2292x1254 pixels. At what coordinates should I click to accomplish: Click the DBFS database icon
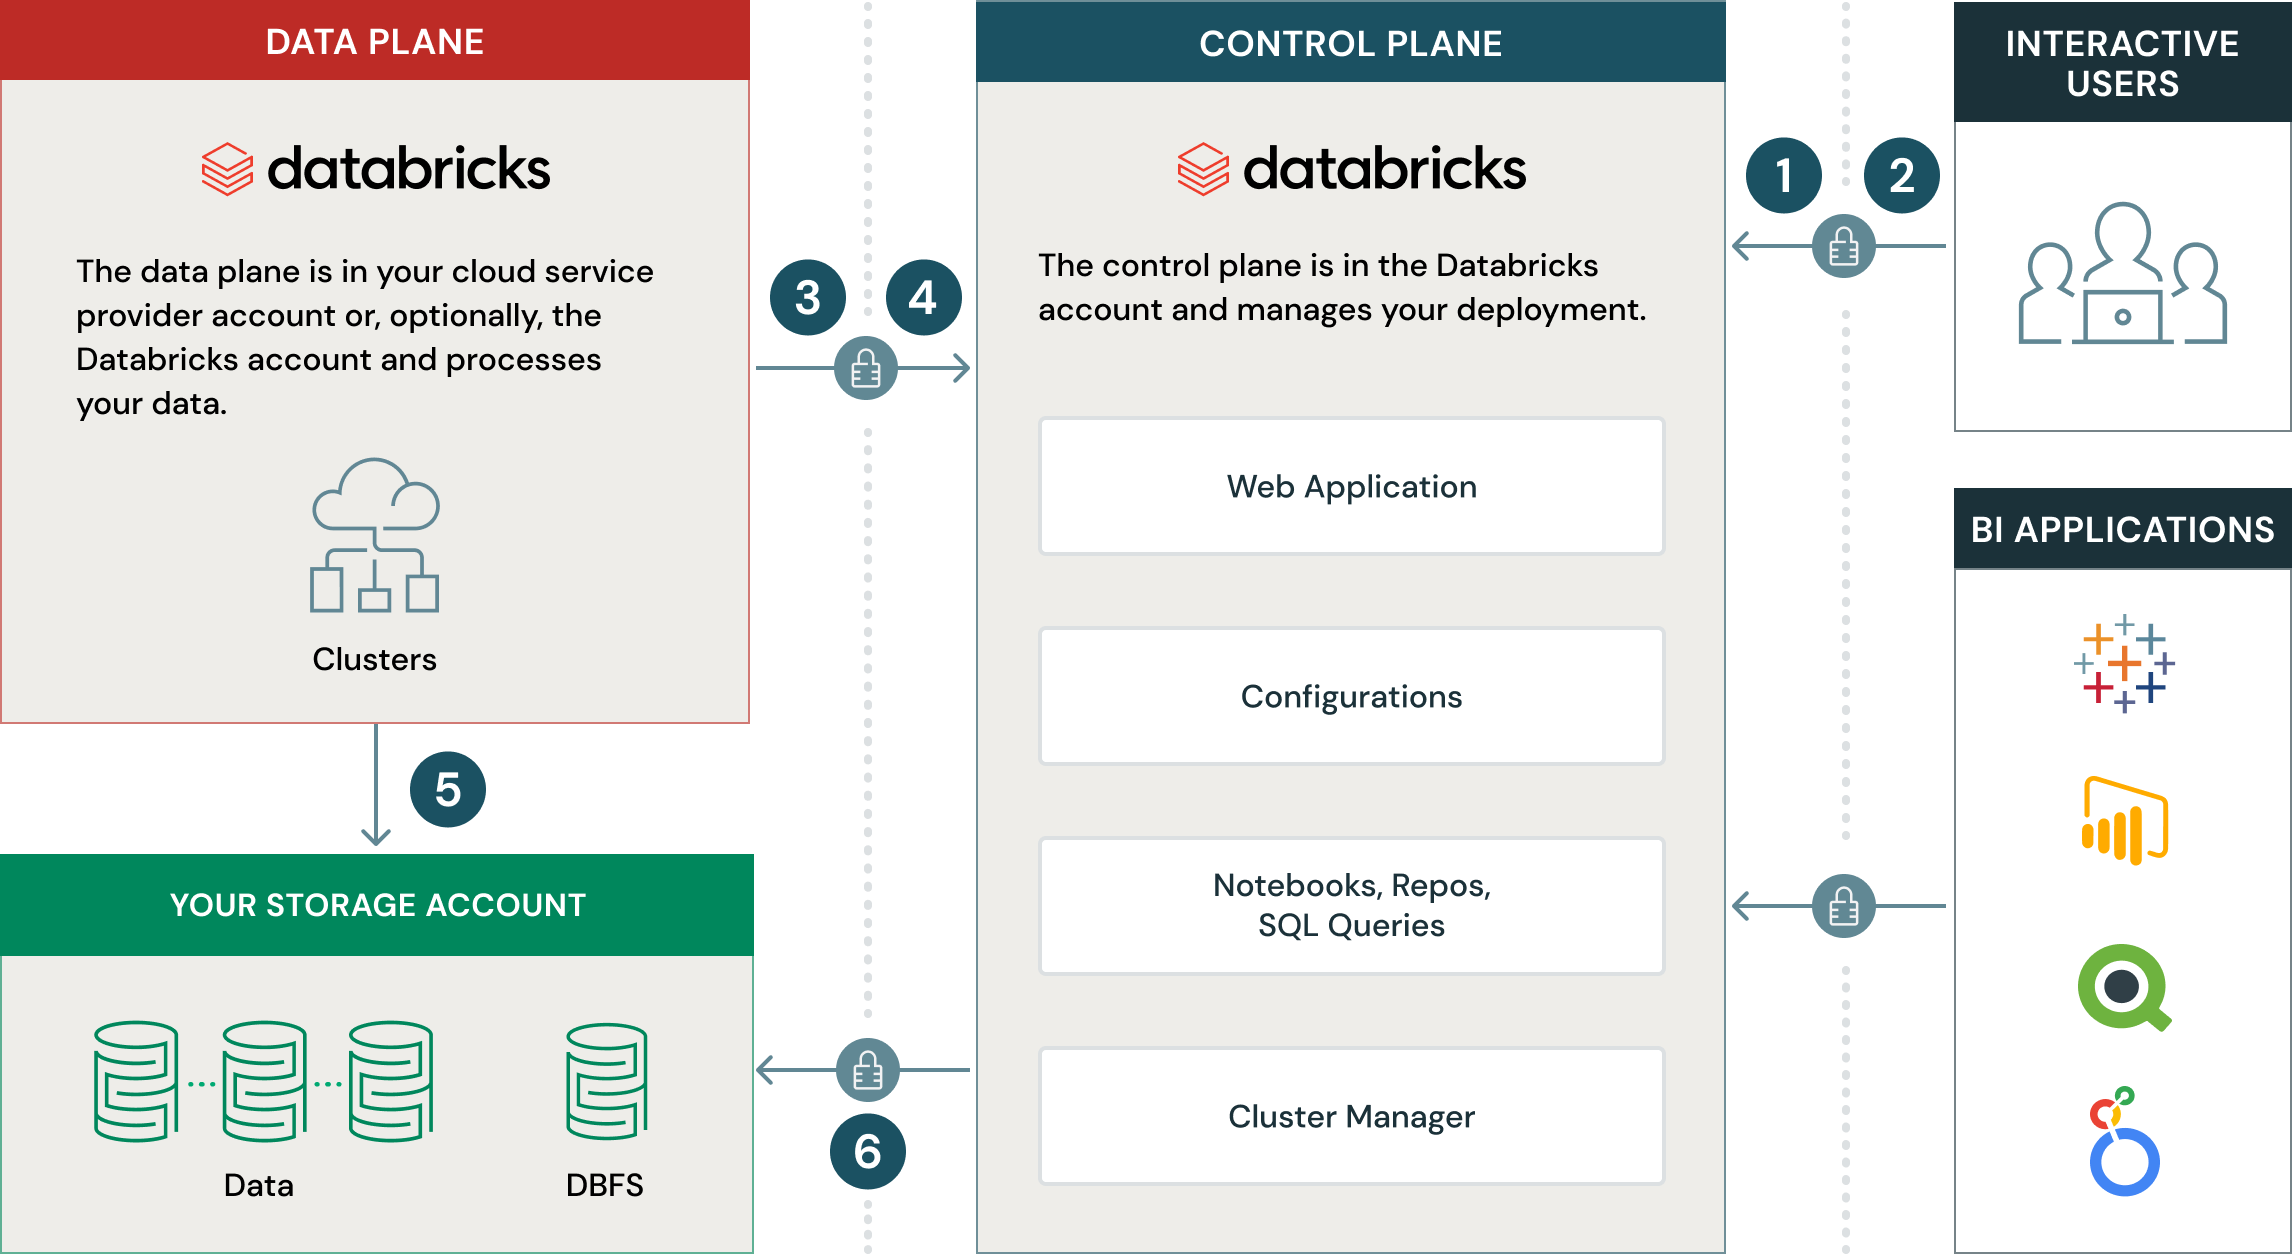pyautogui.click(x=606, y=1082)
